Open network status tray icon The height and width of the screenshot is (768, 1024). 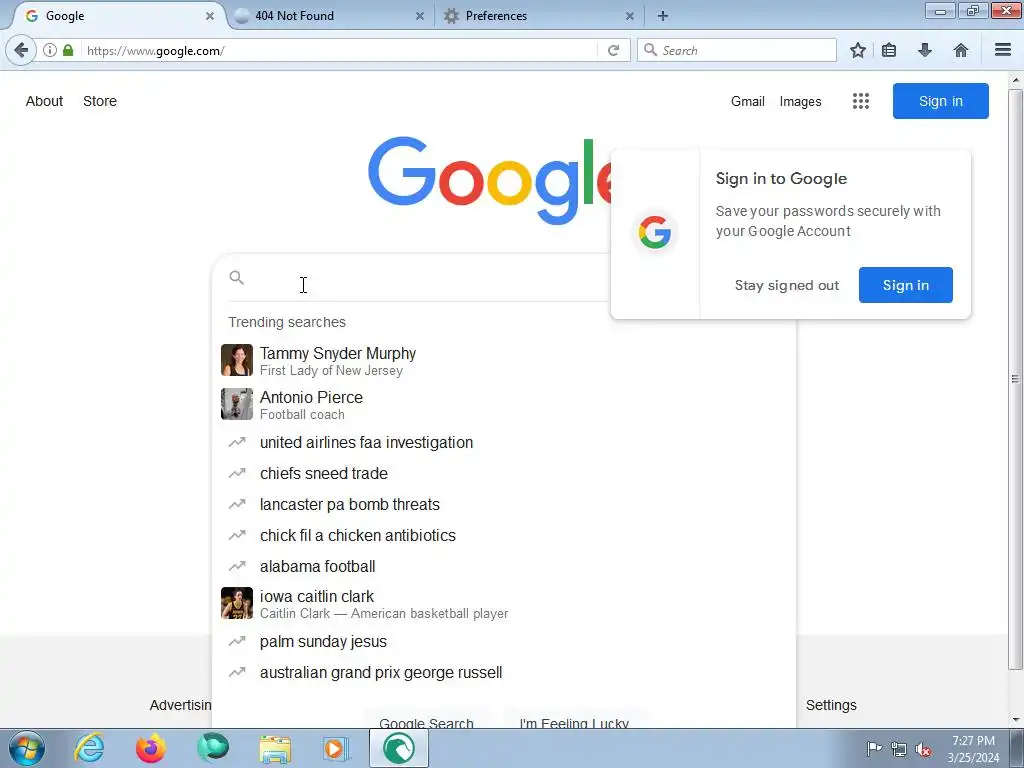tap(899, 748)
